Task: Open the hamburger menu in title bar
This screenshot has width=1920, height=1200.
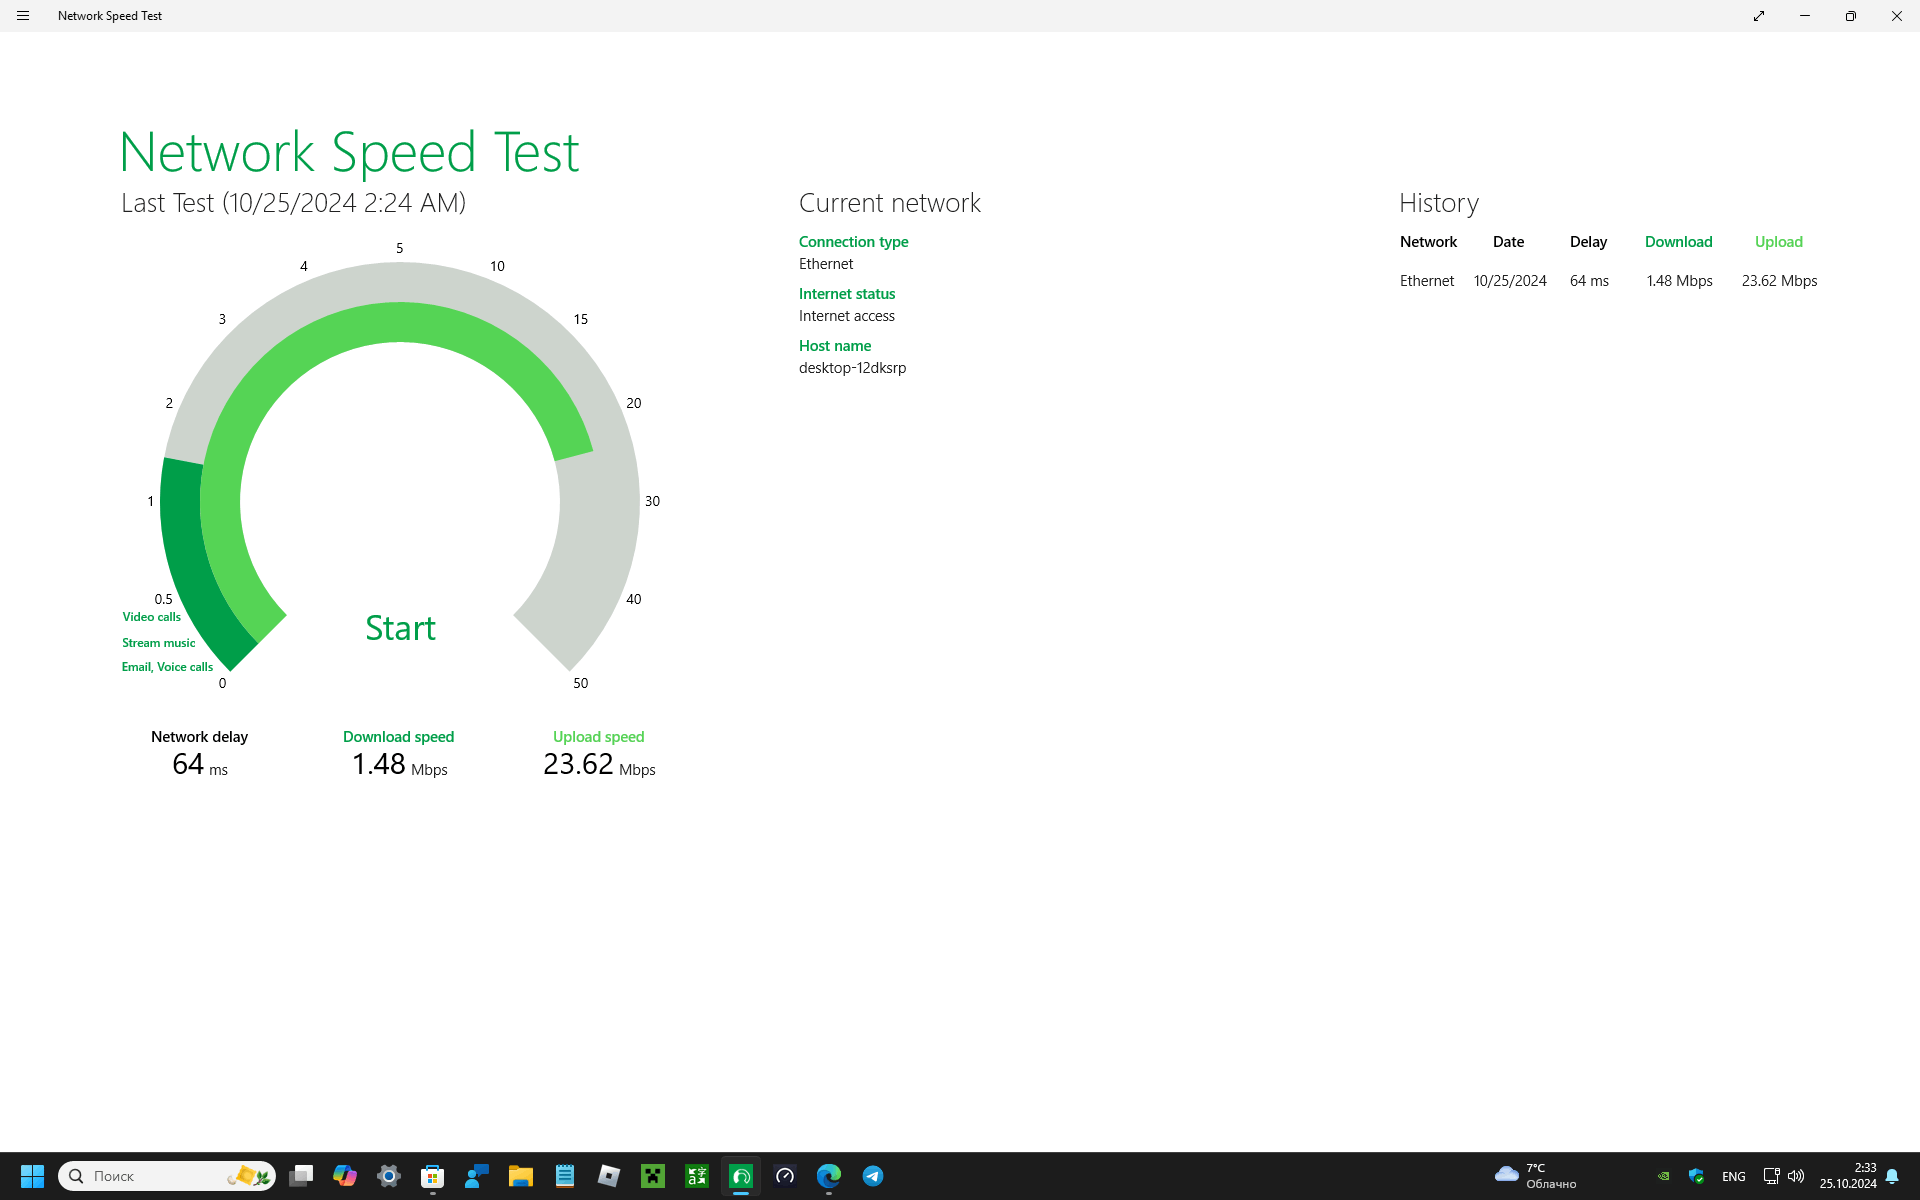Action: tap(23, 16)
